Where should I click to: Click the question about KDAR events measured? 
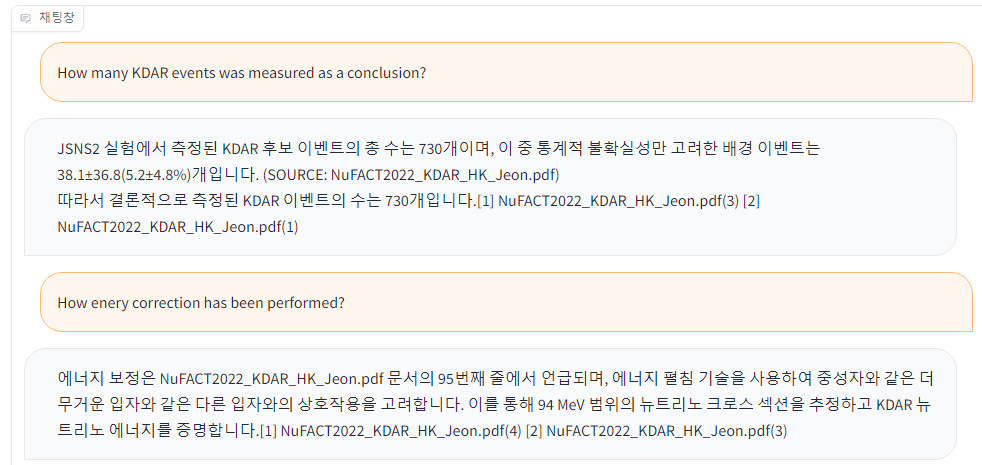242,72
